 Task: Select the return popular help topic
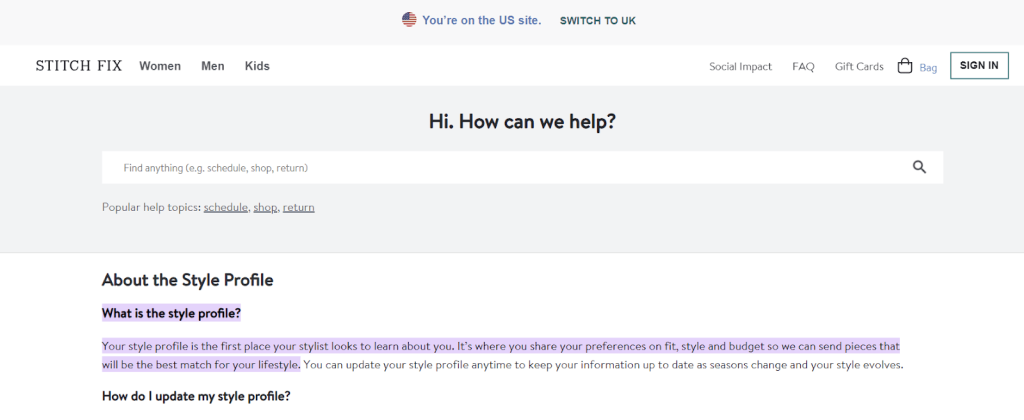click(x=298, y=207)
